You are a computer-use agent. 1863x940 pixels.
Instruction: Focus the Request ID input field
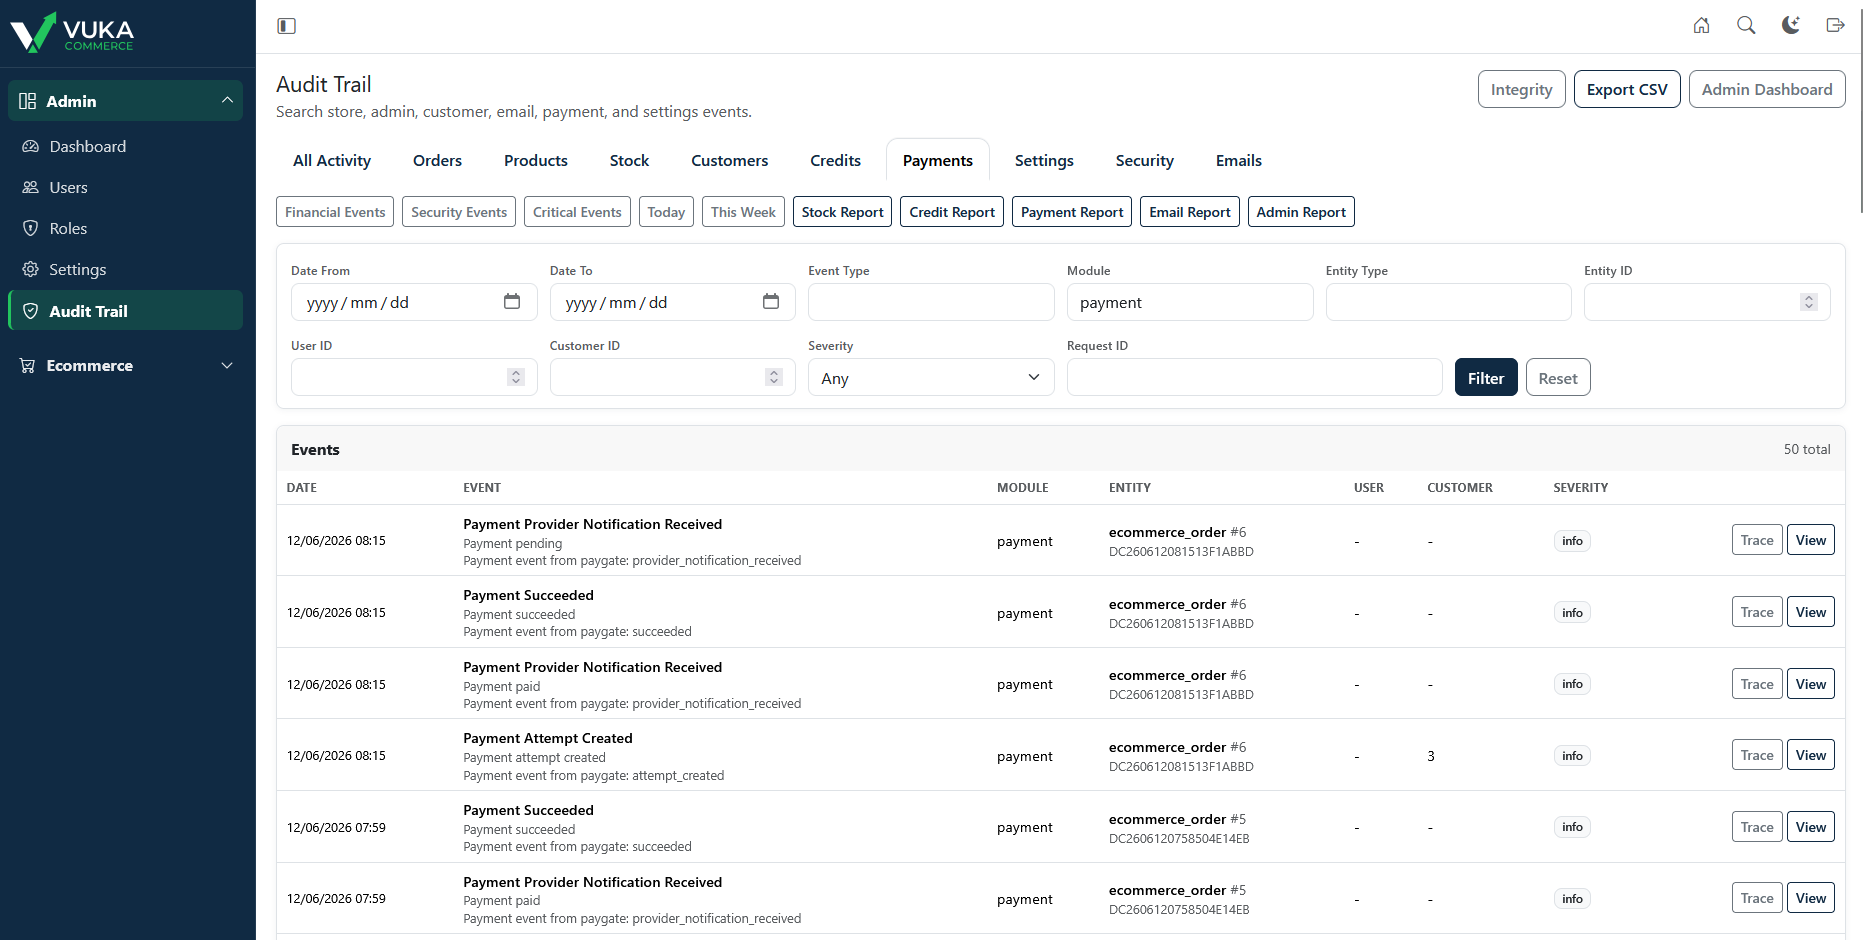point(1254,377)
